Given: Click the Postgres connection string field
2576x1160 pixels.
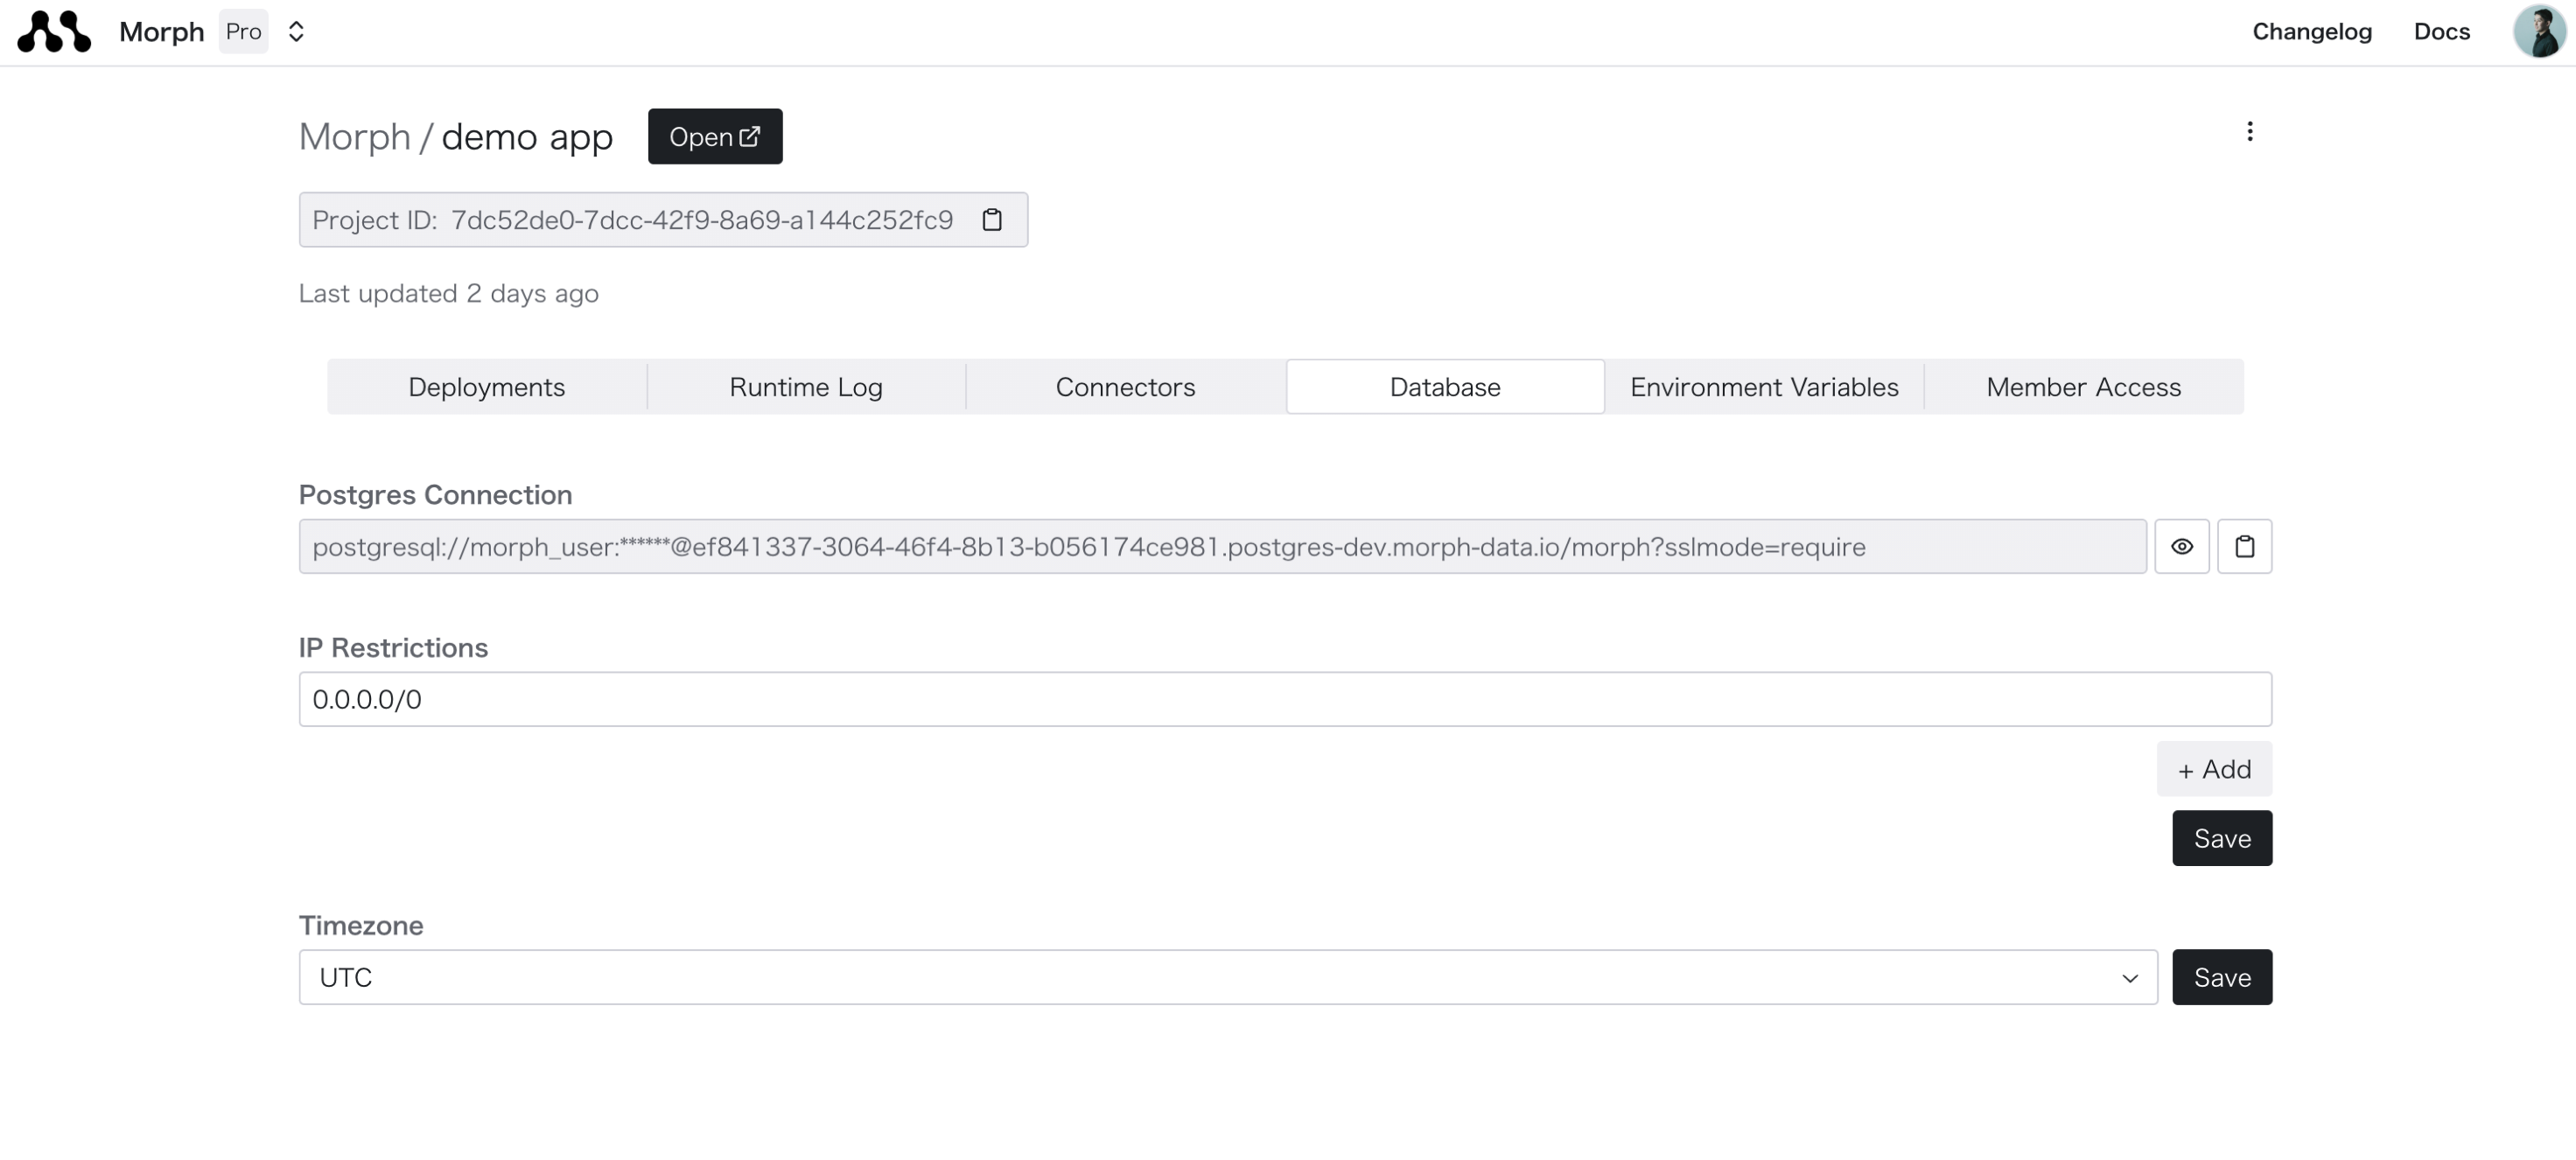Looking at the screenshot, I should tap(1222, 546).
